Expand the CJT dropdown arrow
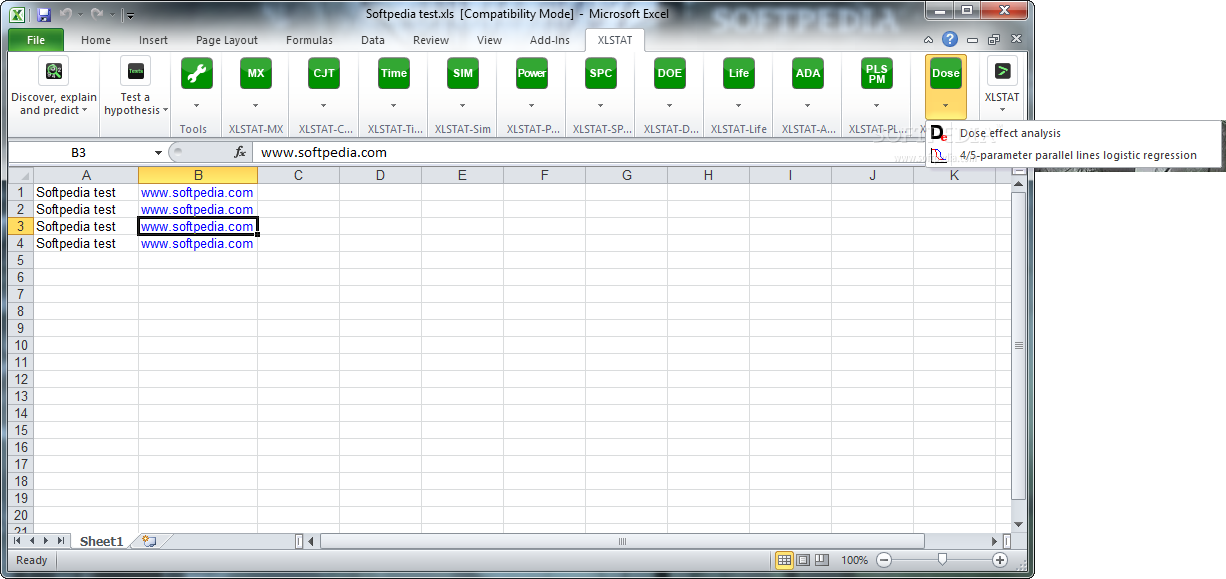This screenshot has width=1226, height=579. (x=324, y=105)
